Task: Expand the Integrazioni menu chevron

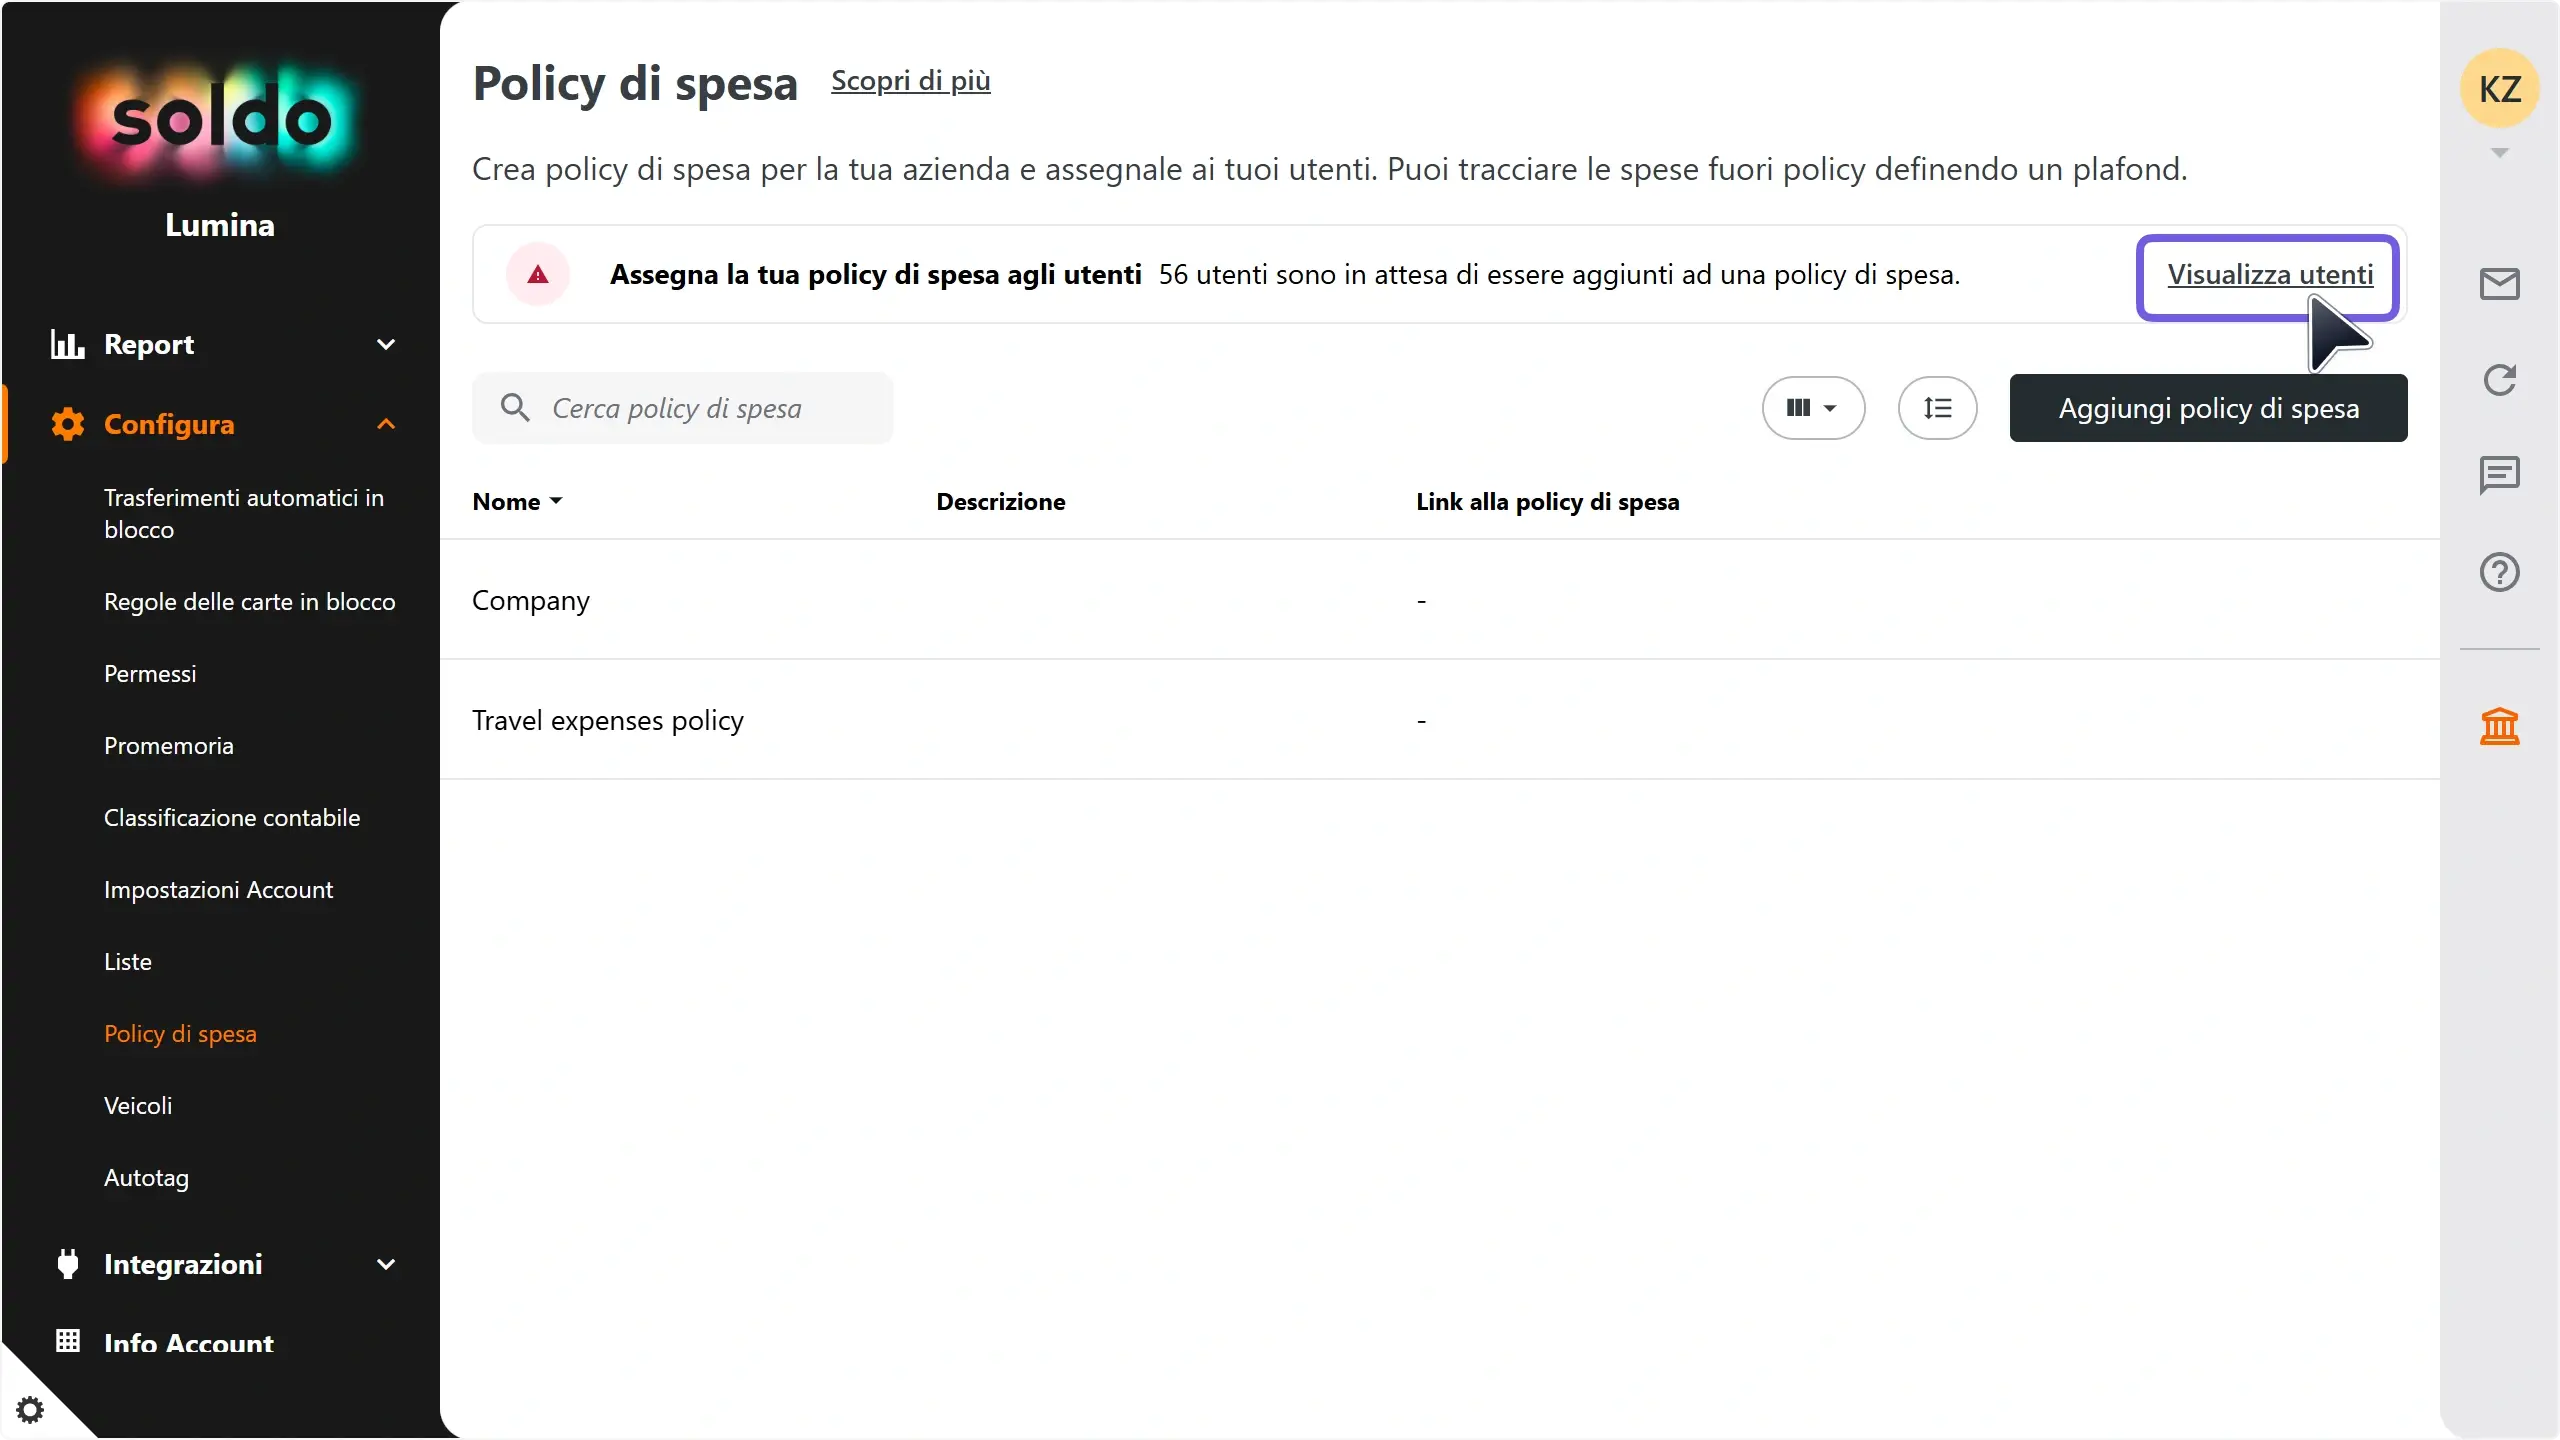Action: tap(386, 1264)
